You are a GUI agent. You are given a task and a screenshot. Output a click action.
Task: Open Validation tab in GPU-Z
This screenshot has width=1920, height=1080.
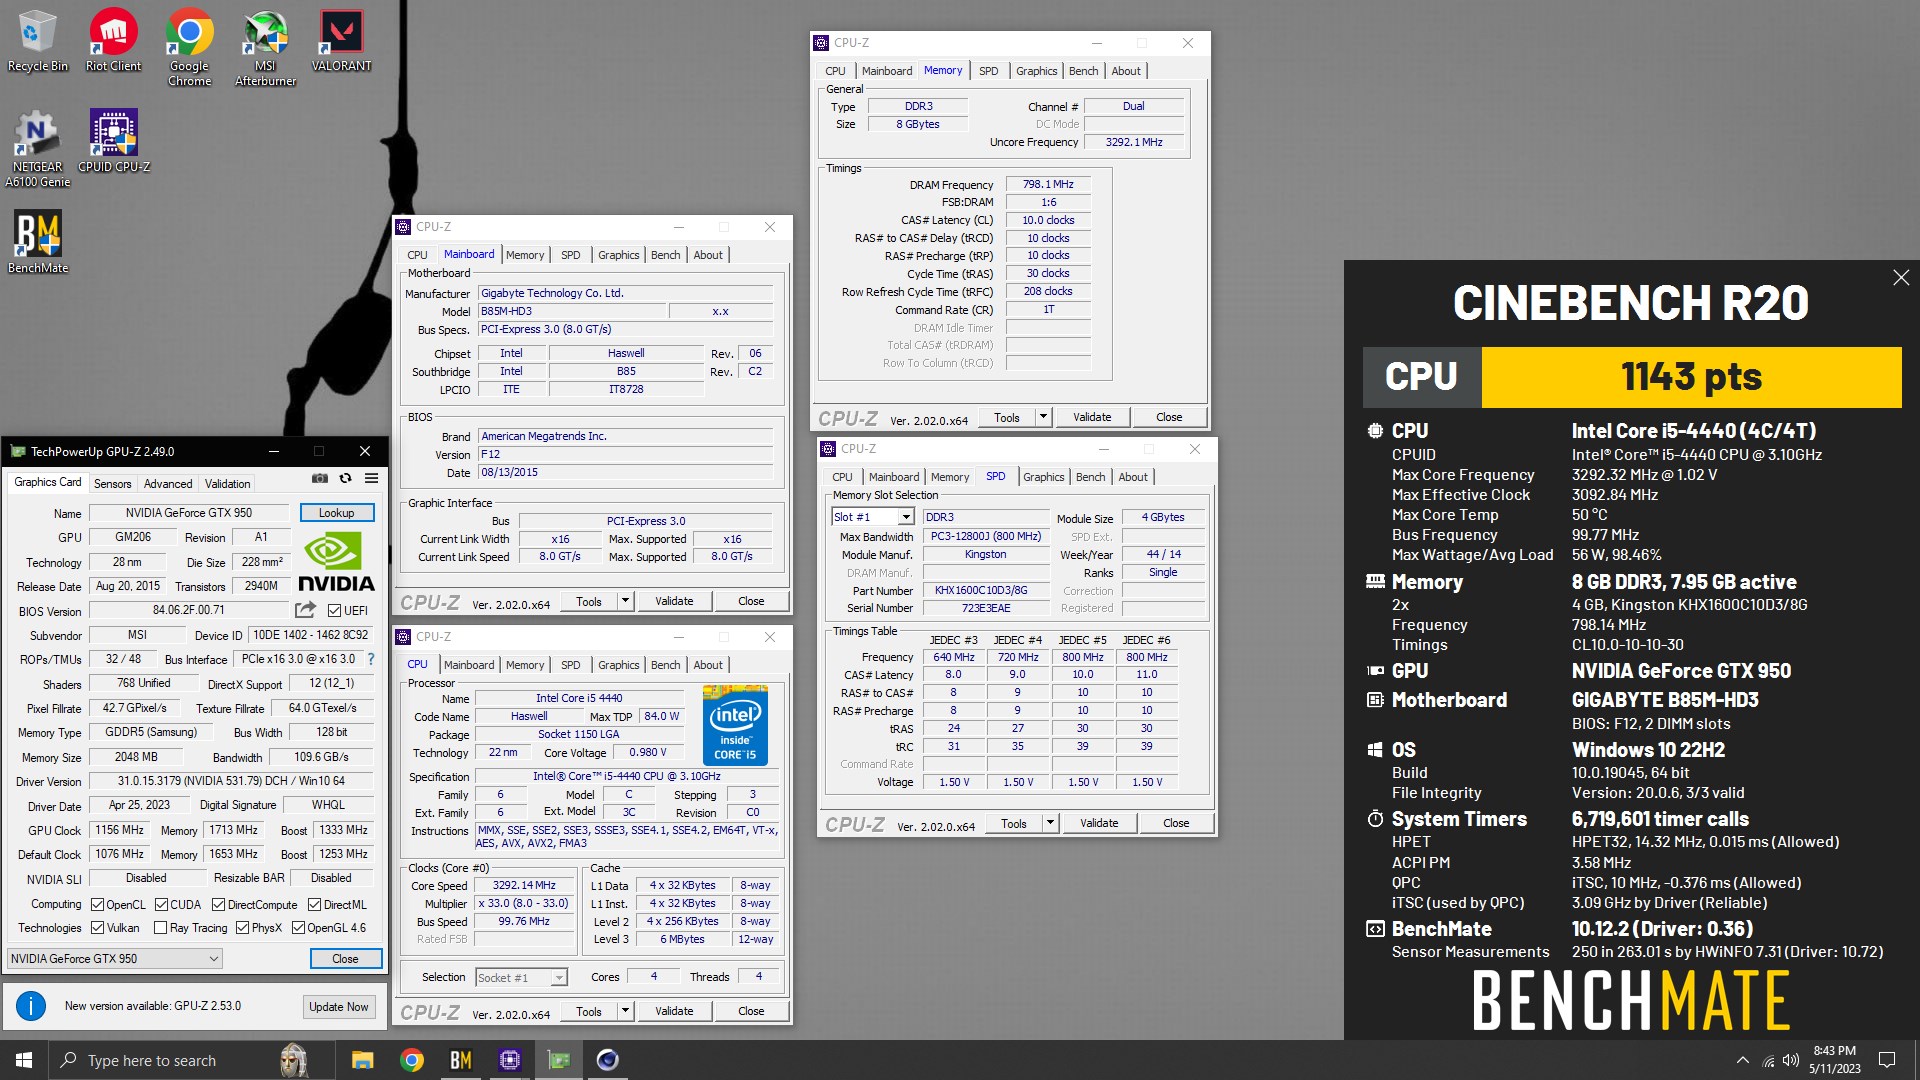228,483
